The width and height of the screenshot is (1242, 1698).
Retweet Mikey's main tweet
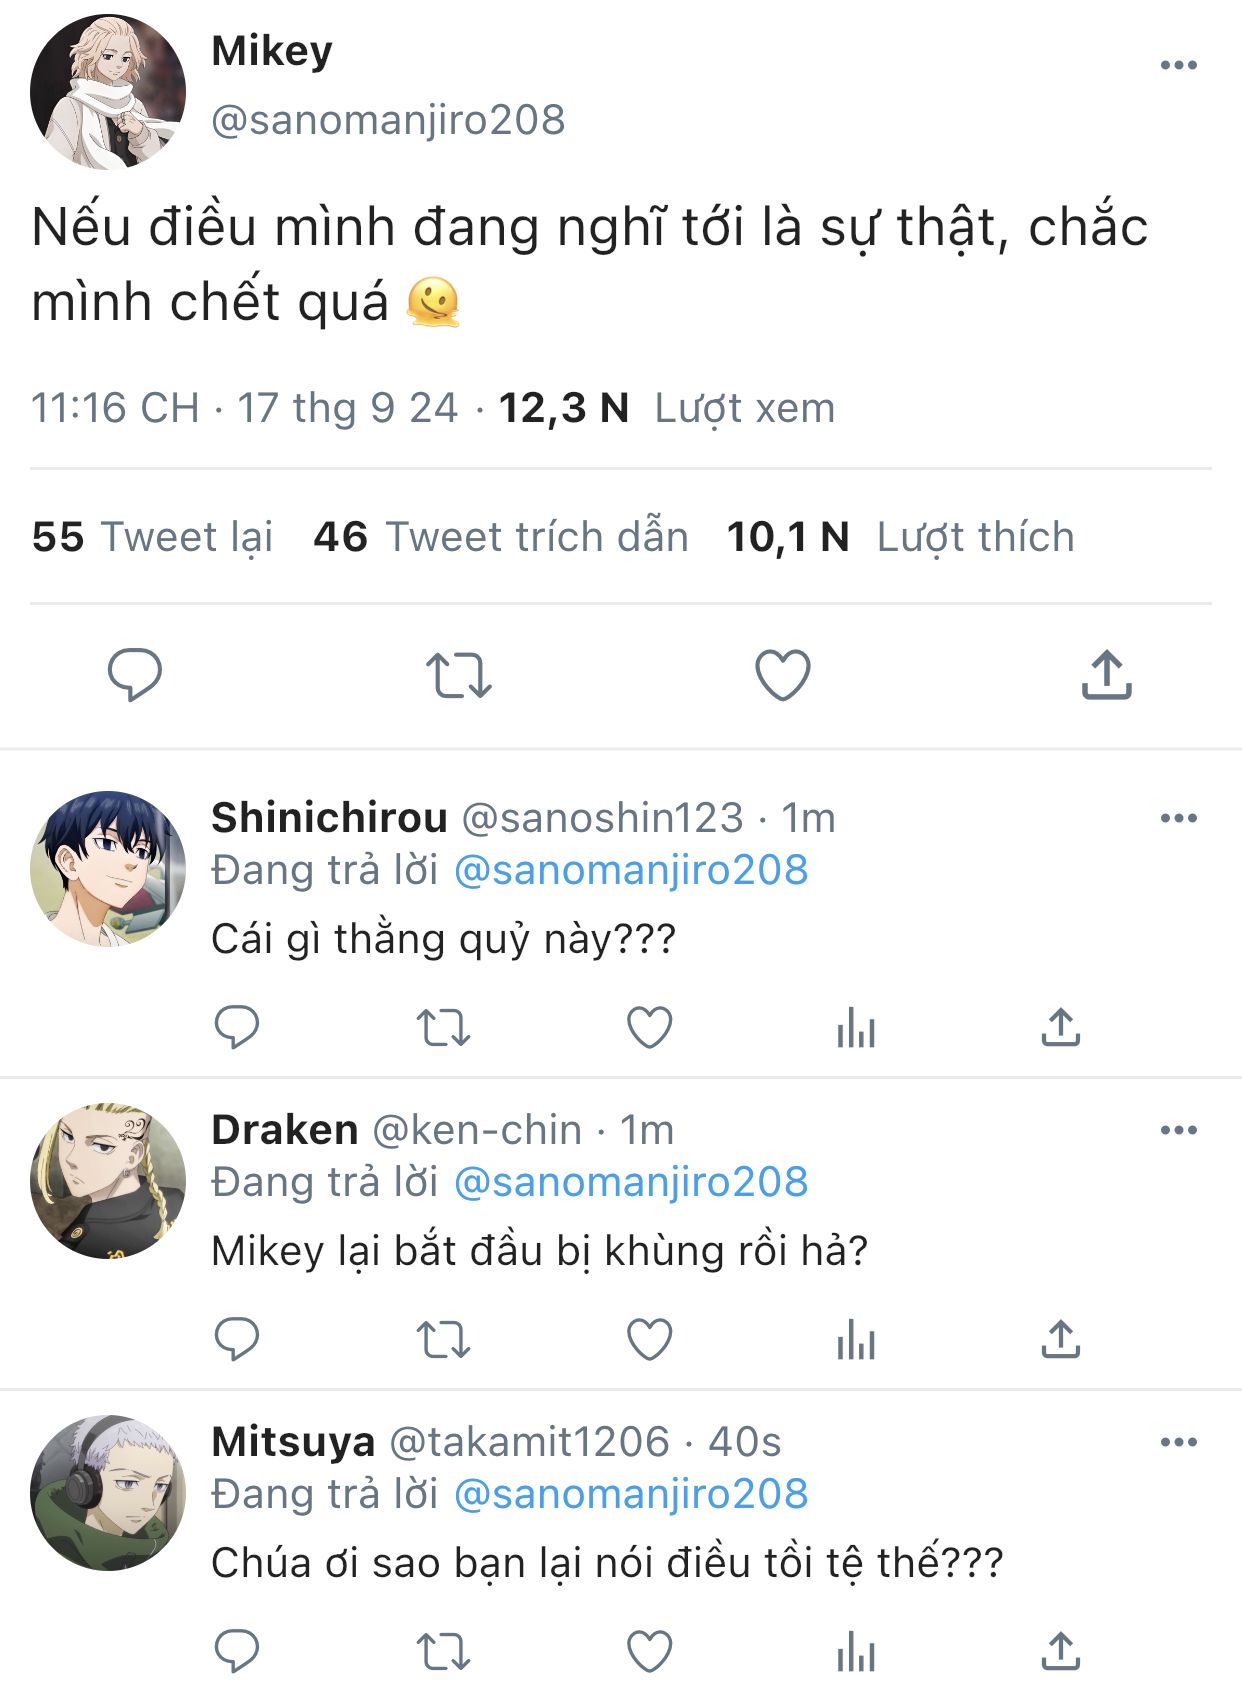tap(458, 675)
